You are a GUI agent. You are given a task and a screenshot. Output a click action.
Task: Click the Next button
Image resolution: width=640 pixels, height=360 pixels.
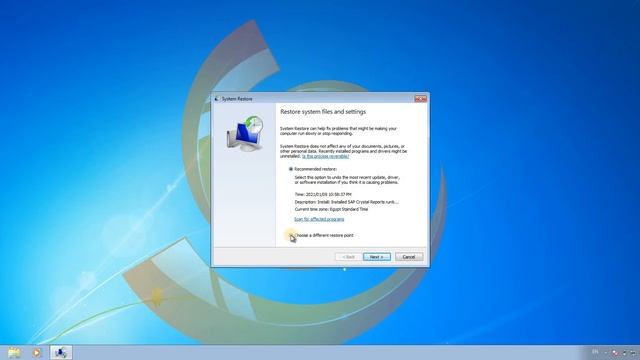pyautogui.click(x=376, y=257)
